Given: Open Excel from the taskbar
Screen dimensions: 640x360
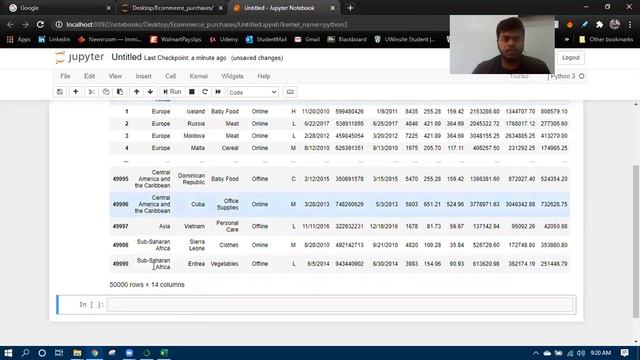Looking at the screenshot, I should pyautogui.click(x=164, y=353).
